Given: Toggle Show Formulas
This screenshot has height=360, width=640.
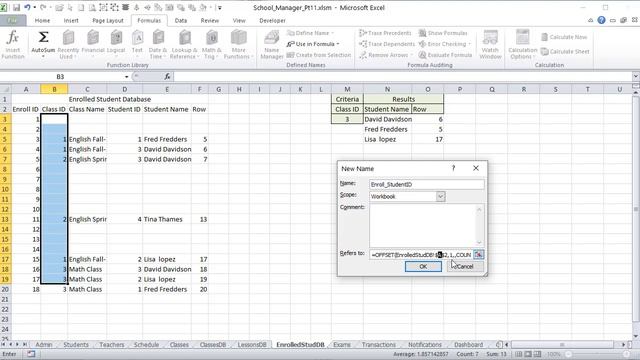Looking at the screenshot, I should pos(443,33).
